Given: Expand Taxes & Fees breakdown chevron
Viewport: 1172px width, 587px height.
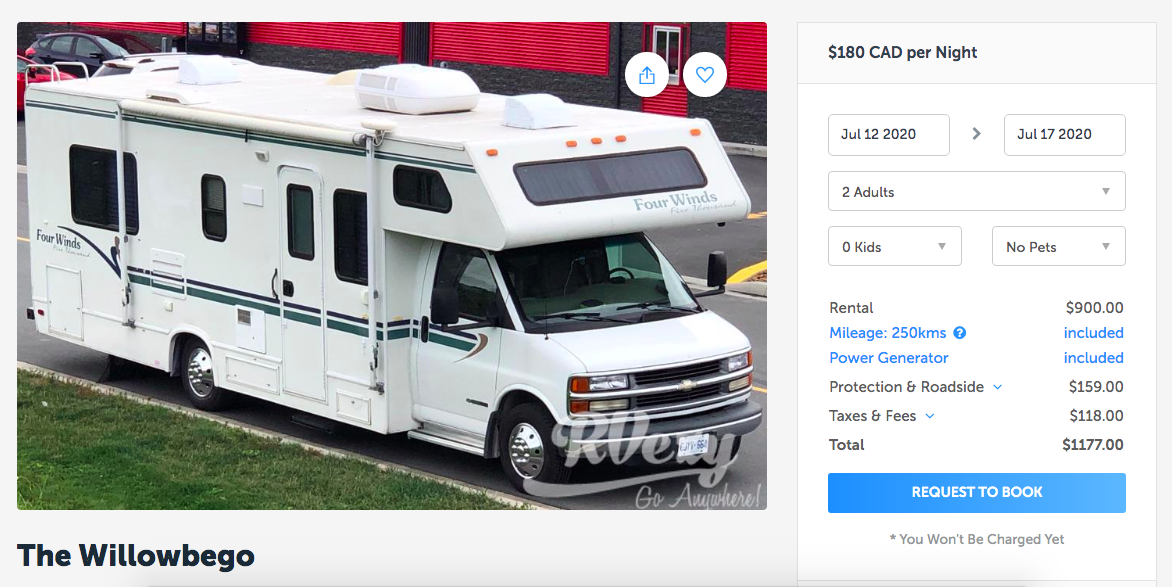Looking at the screenshot, I should click(x=930, y=417).
